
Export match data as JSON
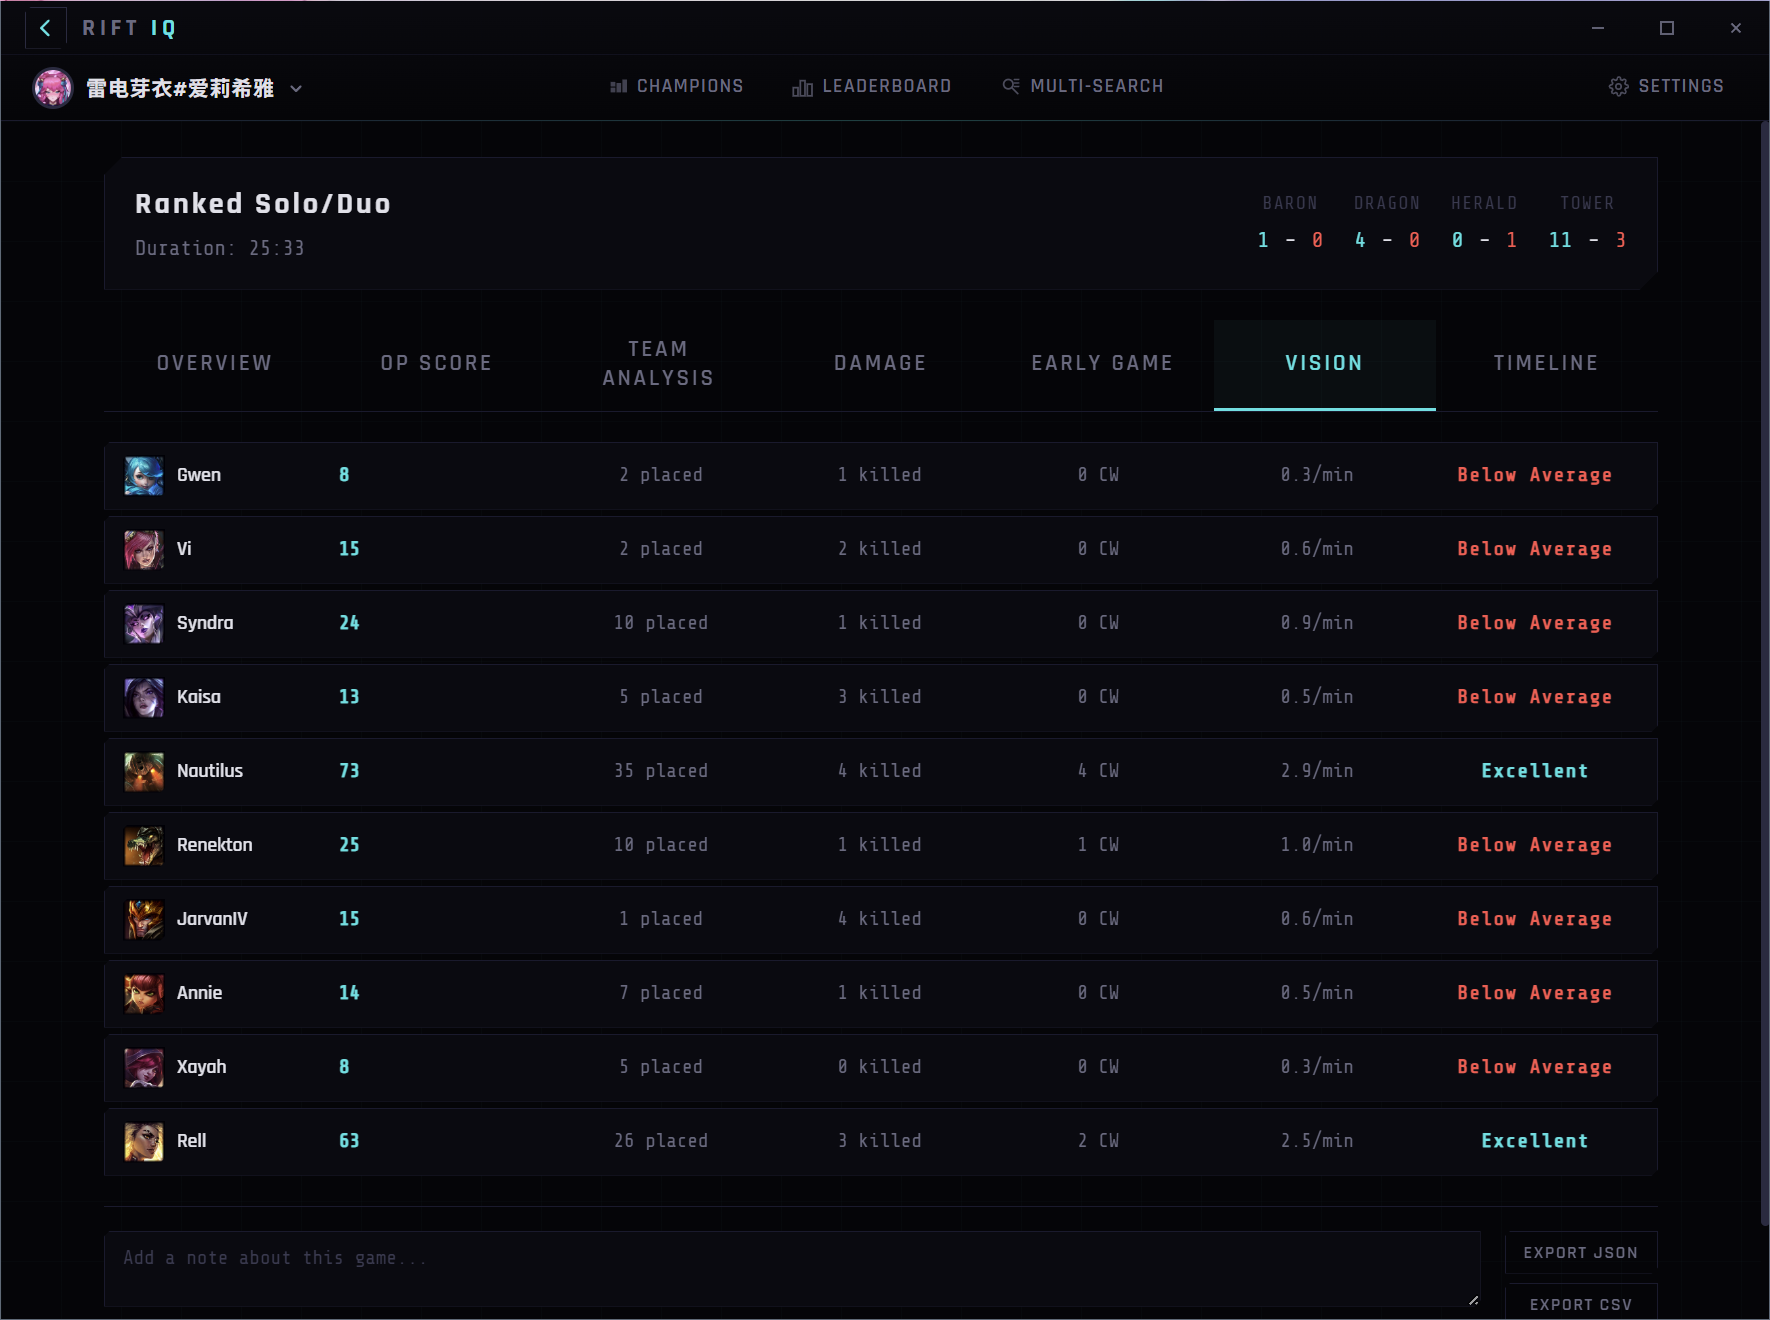[x=1580, y=1253]
